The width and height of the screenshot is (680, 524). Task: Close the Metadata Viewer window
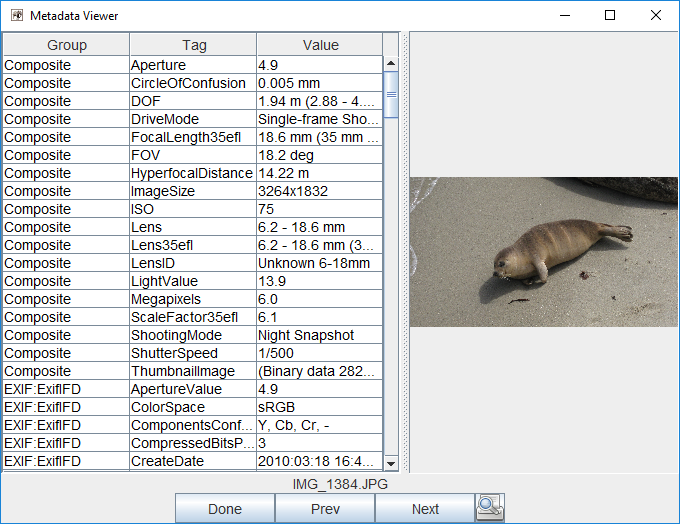tap(655, 15)
